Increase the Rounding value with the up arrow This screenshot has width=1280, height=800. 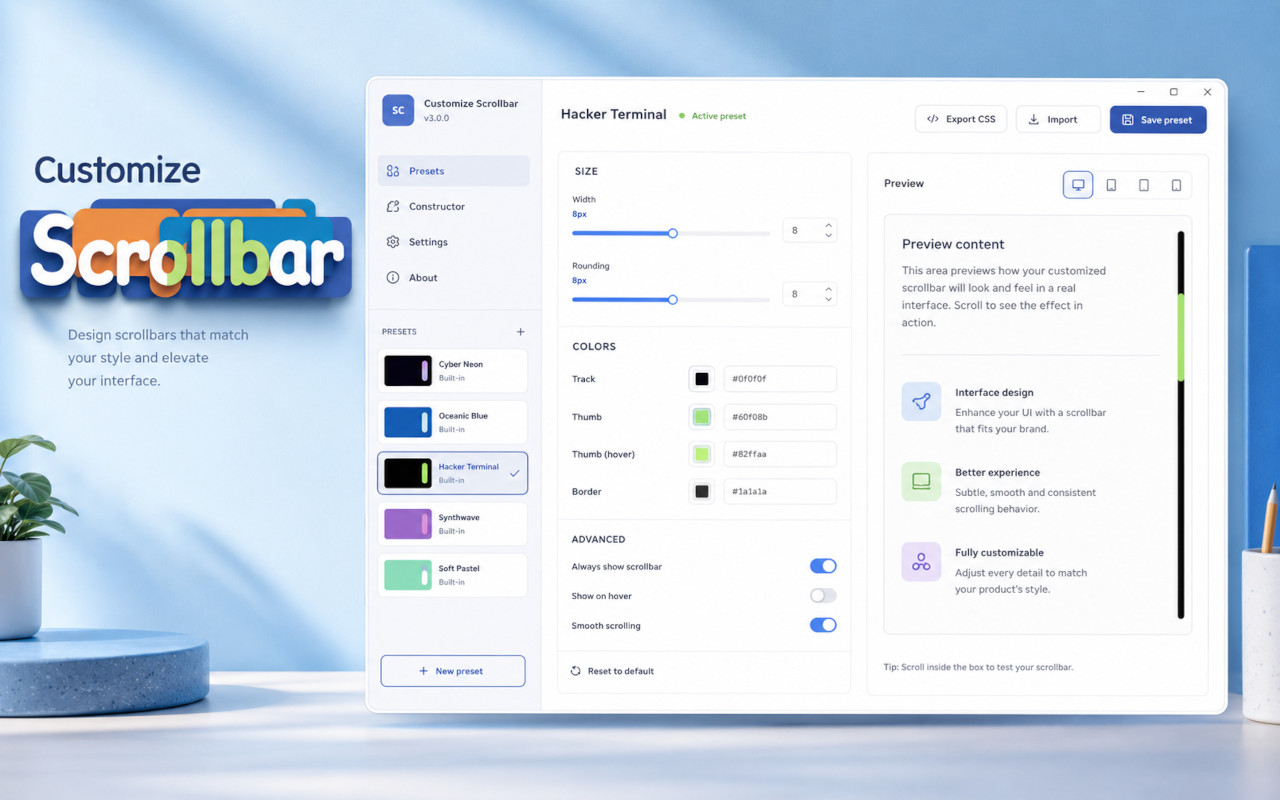[x=829, y=289]
